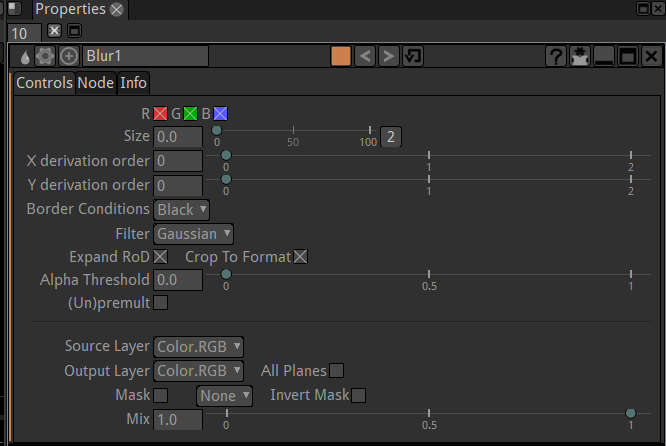Image resolution: width=666 pixels, height=446 pixels.
Task: Disable the Expand RoD checkbox
Action: pyautogui.click(x=160, y=257)
